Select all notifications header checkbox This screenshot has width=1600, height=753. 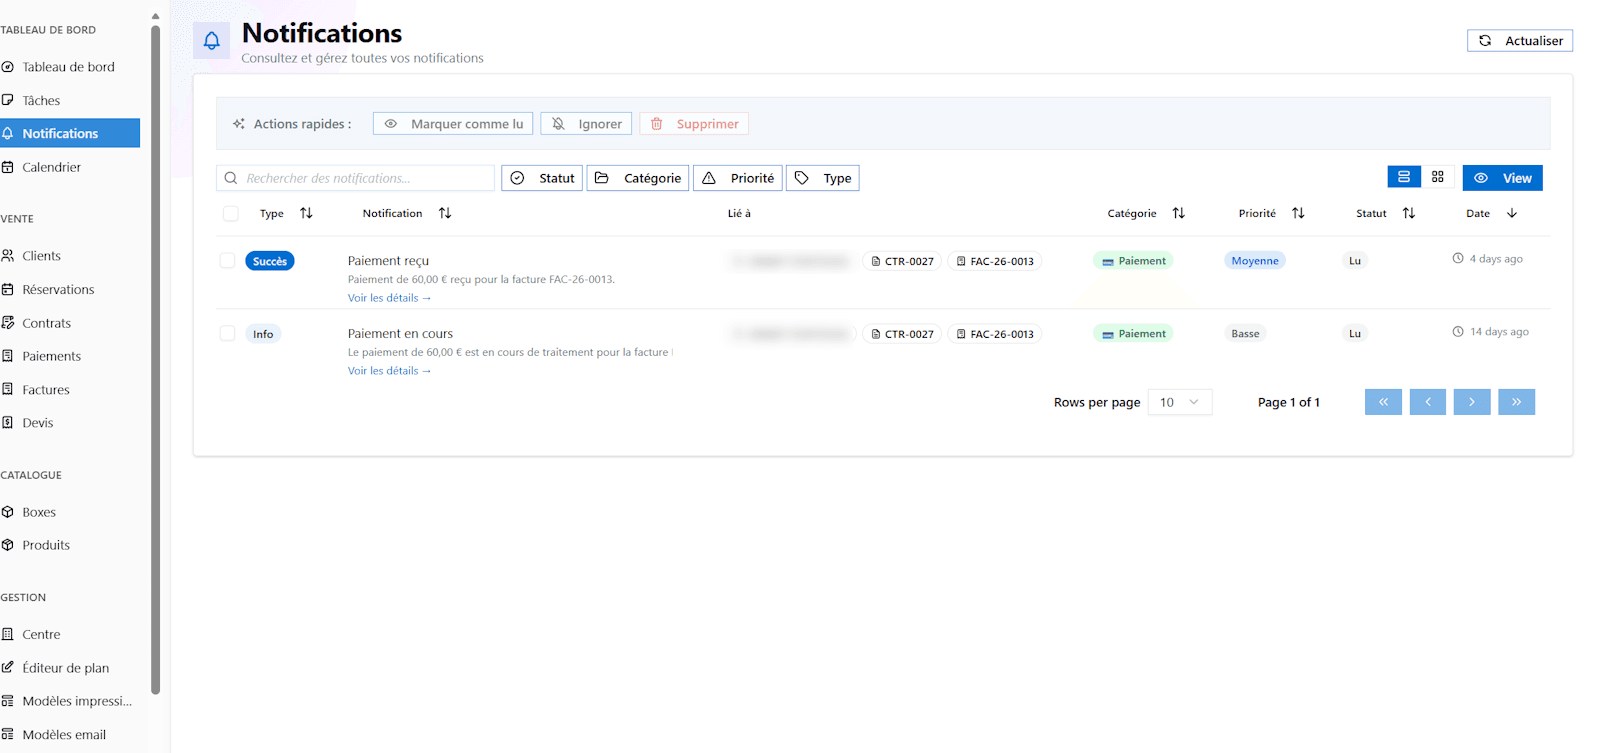[231, 213]
